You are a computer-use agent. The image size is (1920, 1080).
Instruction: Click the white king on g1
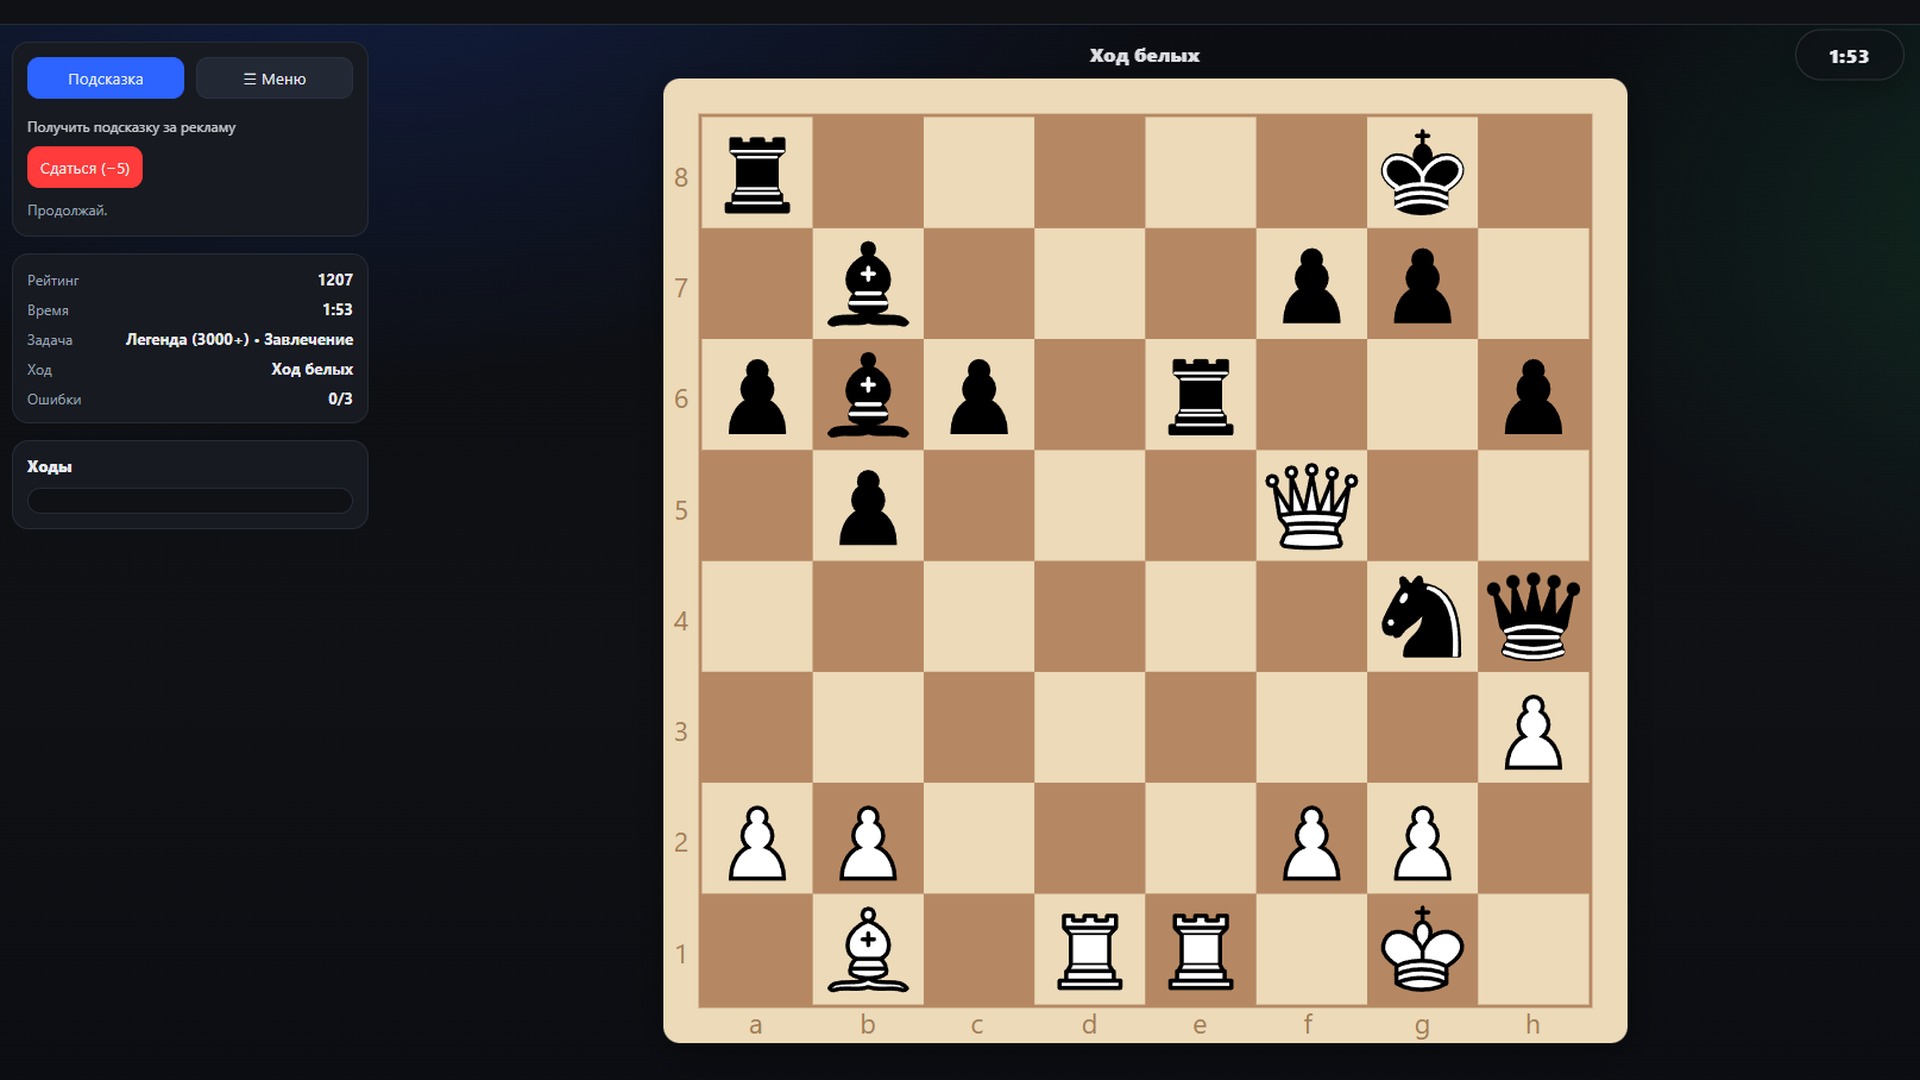click(x=1421, y=950)
